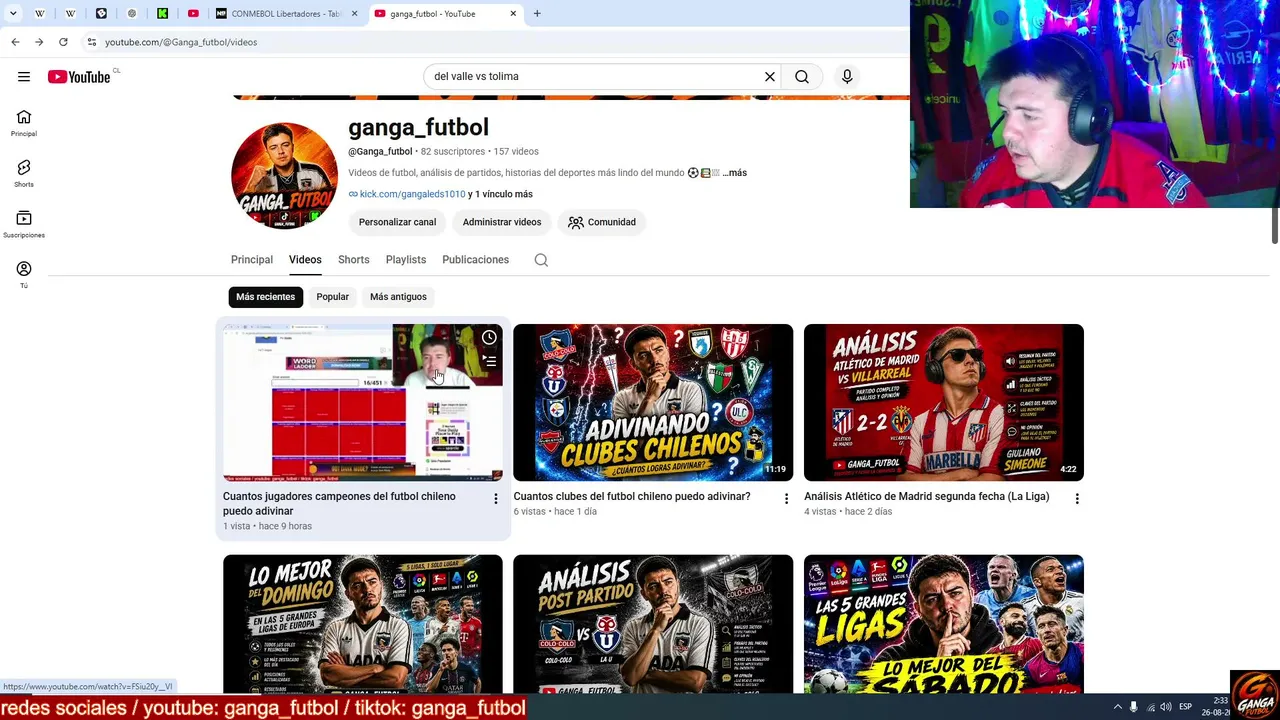
Task: Go back in the browser
Action: tap(15, 42)
